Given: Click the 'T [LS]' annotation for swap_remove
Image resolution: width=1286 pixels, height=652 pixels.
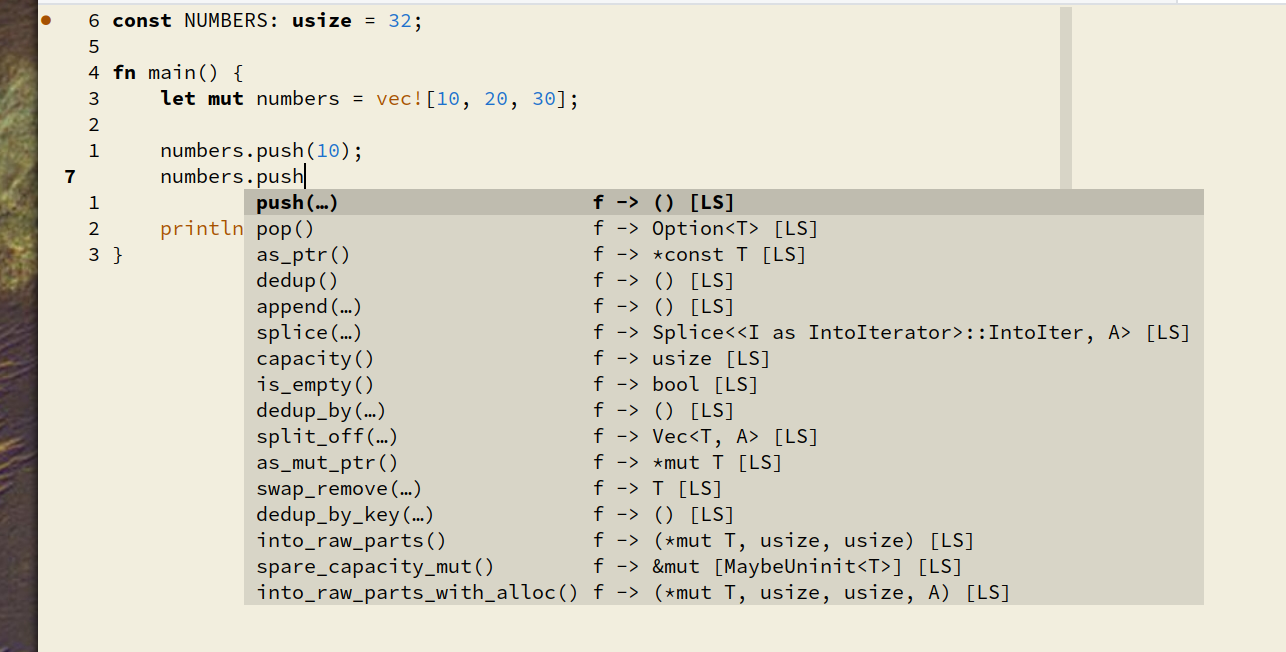Looking at the screenshot, I should tap(687, 489).
